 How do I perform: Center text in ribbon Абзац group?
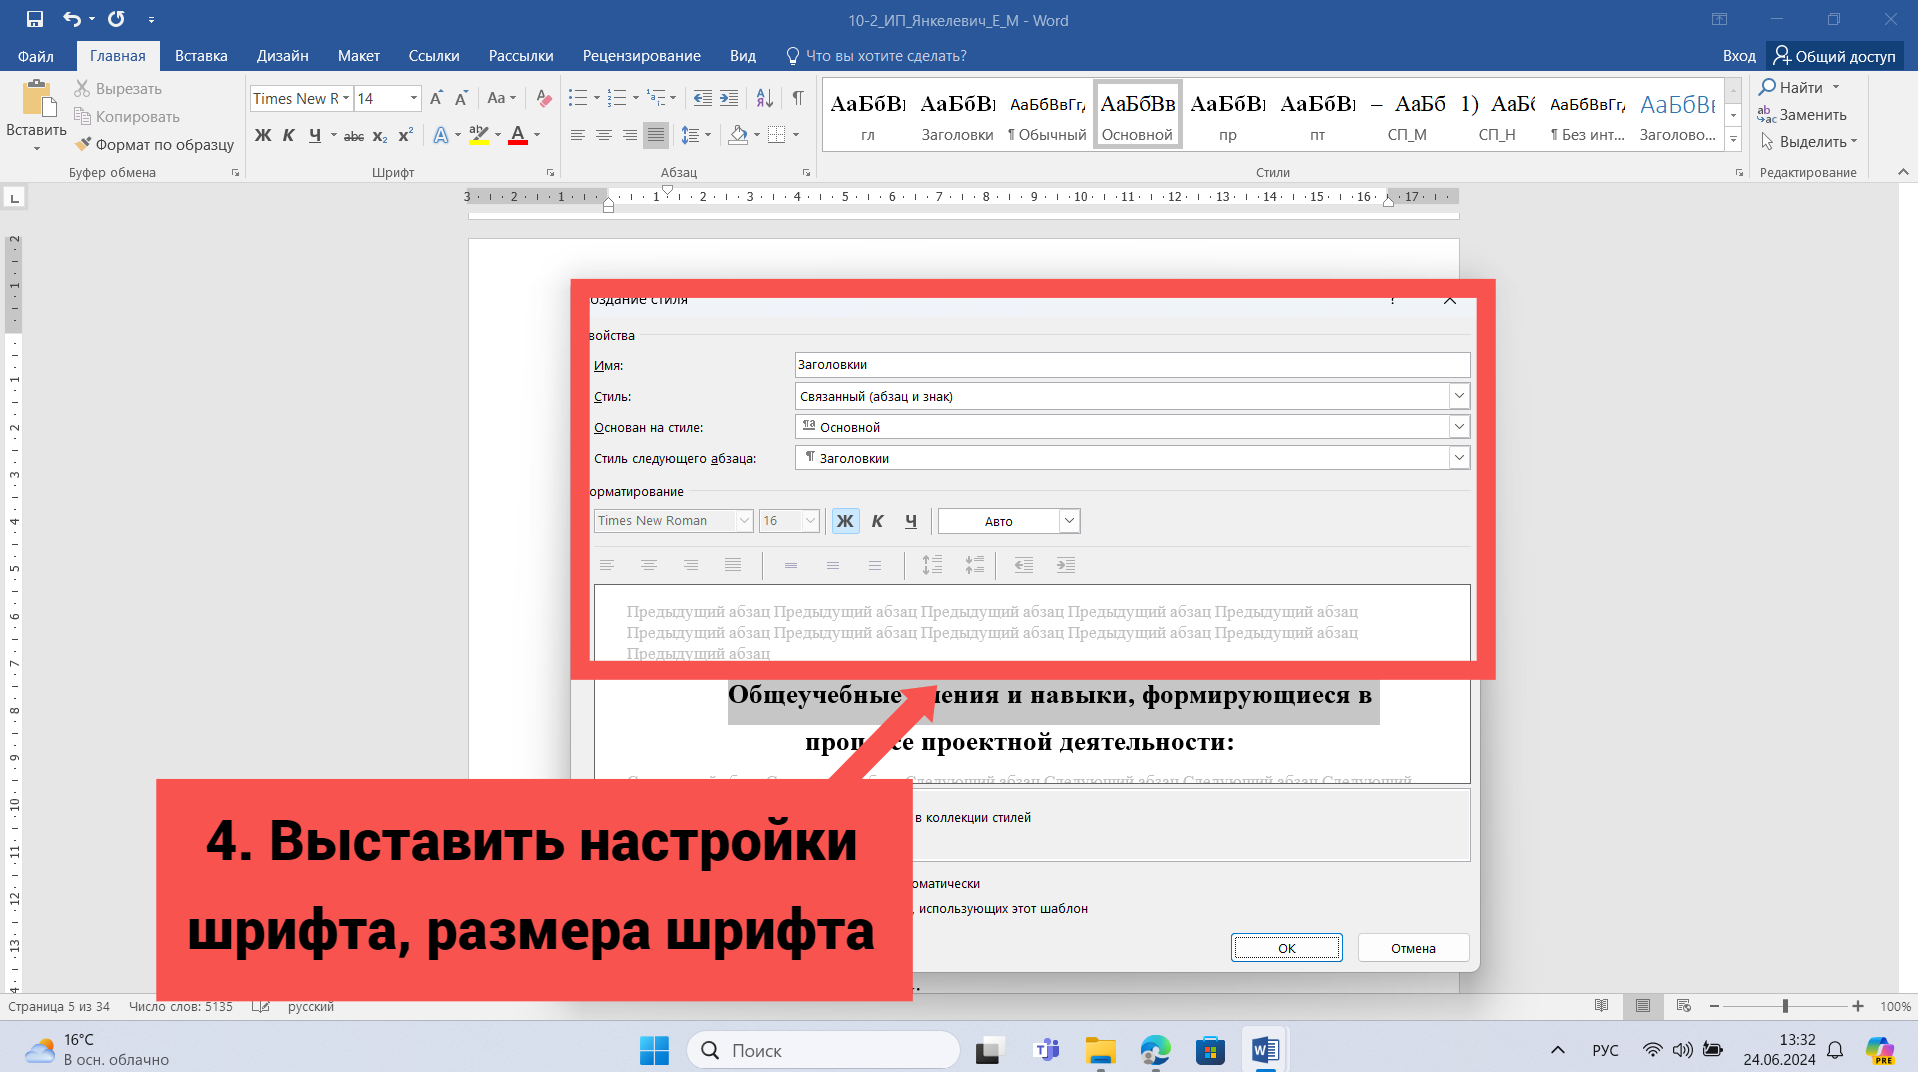604,135
